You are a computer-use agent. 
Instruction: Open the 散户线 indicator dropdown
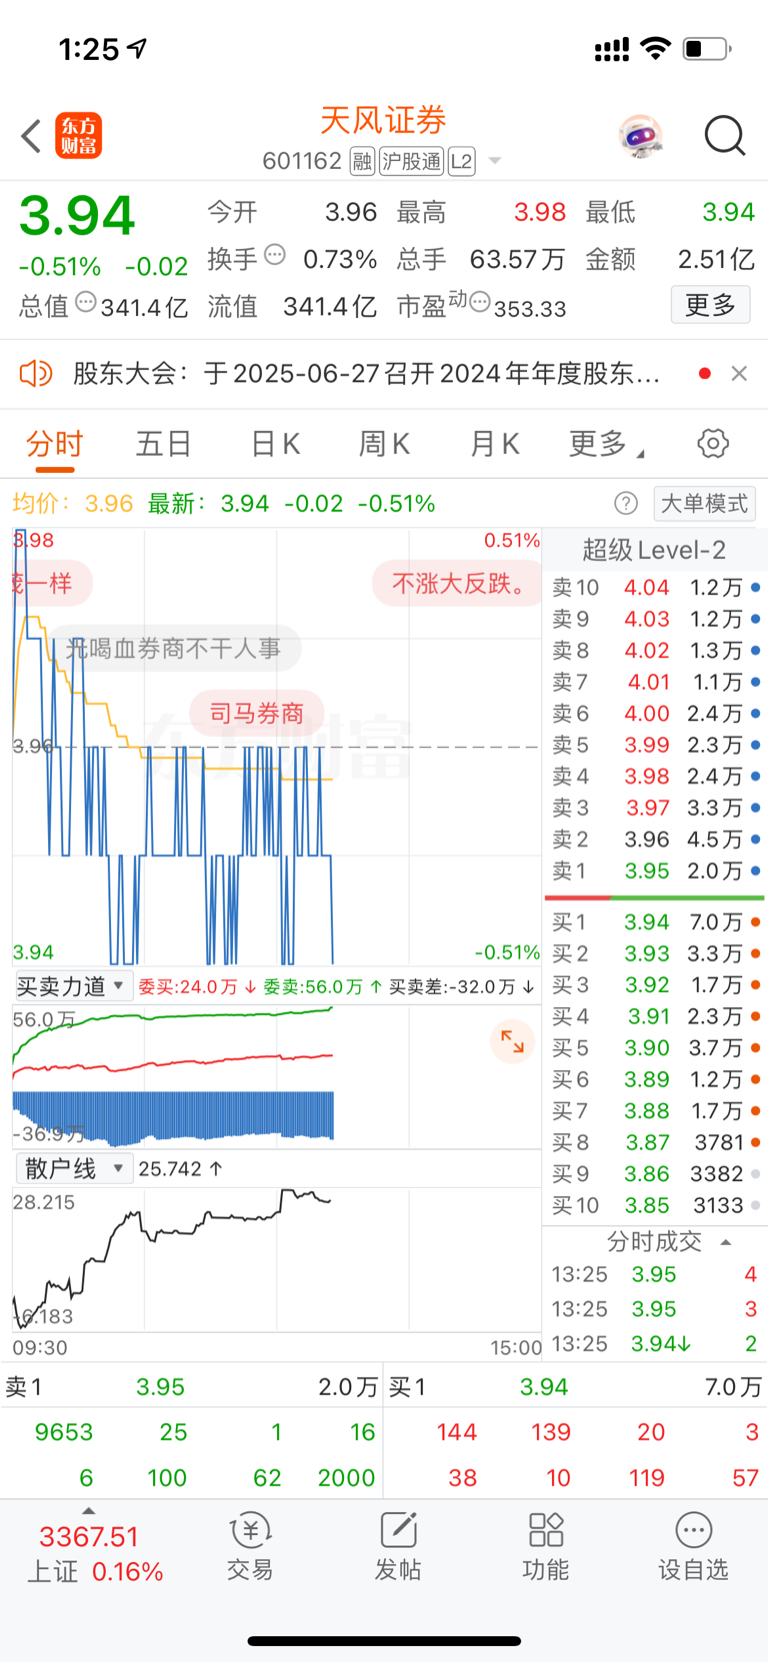pyautogui.click(x=73, y=1168)
